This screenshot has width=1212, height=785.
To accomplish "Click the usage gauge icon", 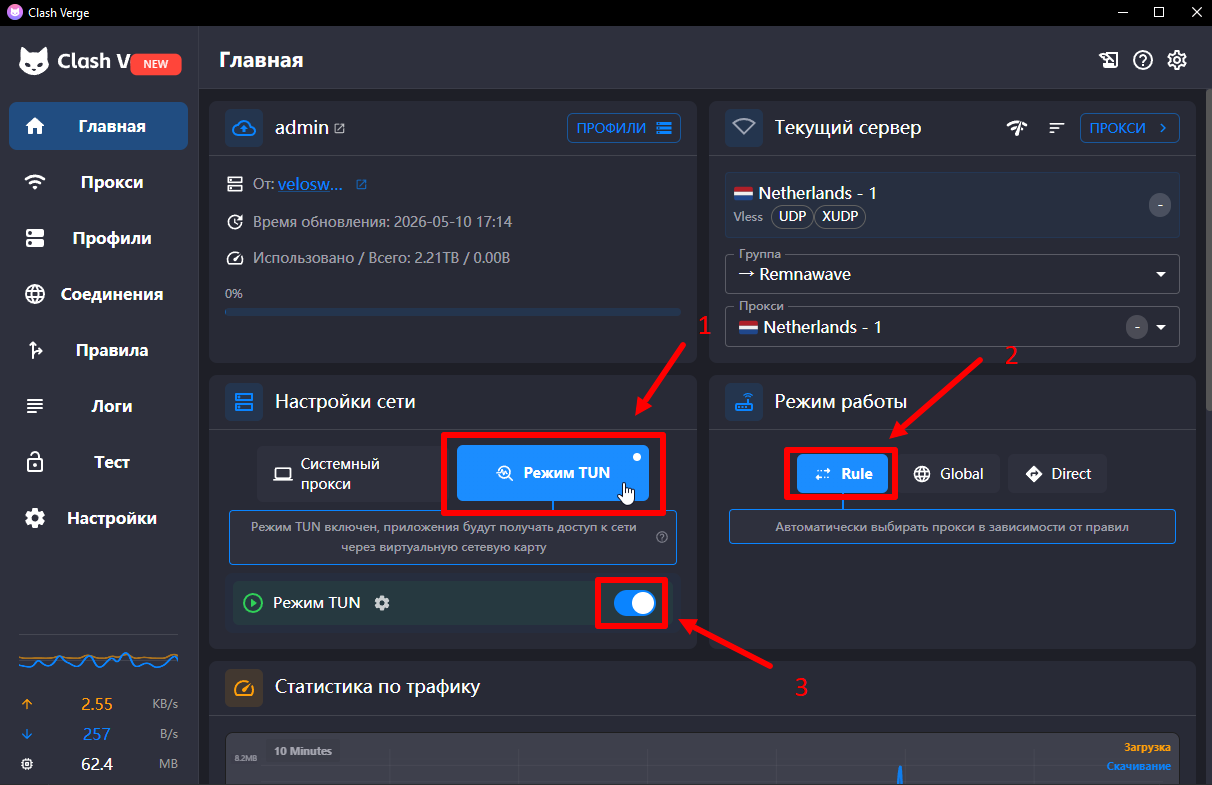I will (235, 258).
